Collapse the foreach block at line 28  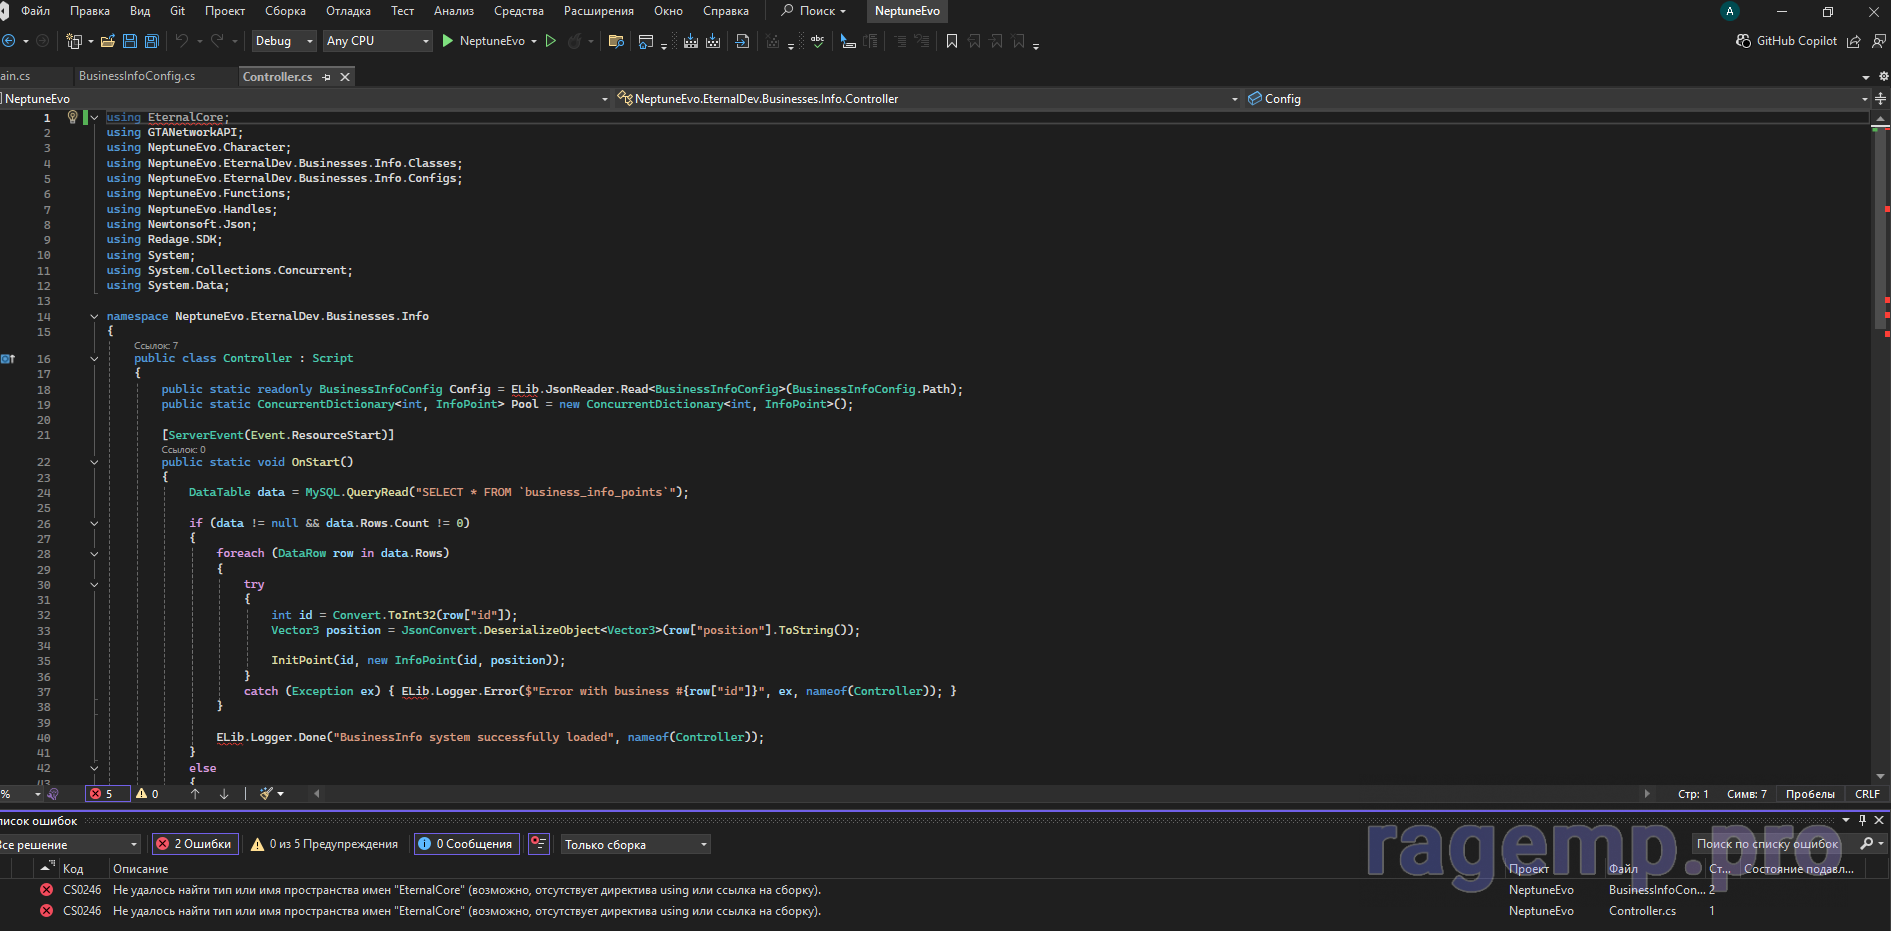[94, 553]
